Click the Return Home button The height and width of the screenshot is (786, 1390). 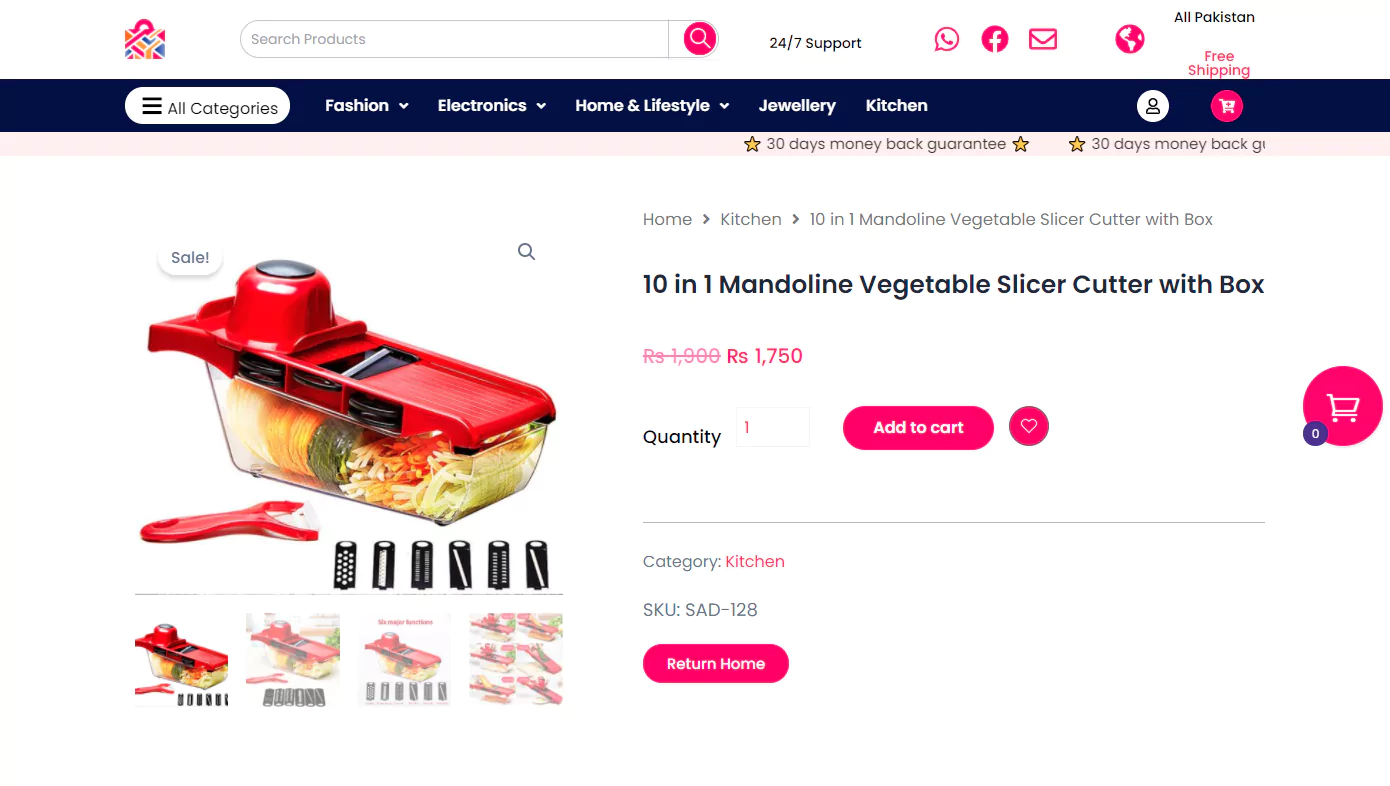[716, 664]
